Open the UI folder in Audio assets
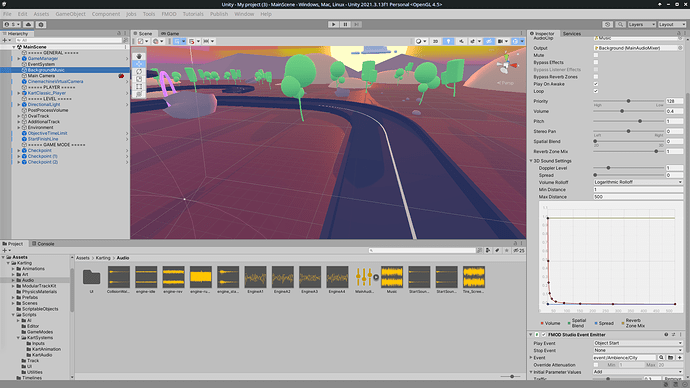 click(92, 280)
